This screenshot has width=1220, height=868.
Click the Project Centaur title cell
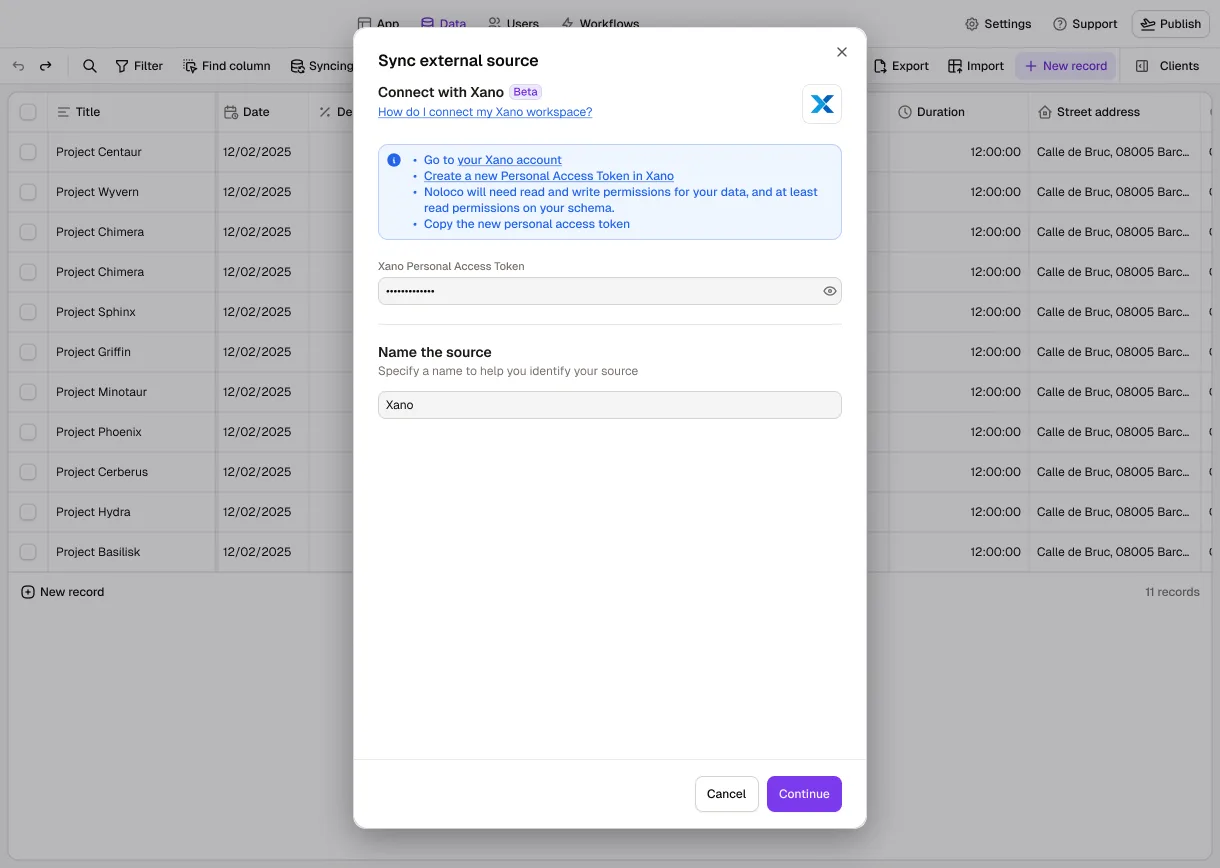[x=131, y=152]
